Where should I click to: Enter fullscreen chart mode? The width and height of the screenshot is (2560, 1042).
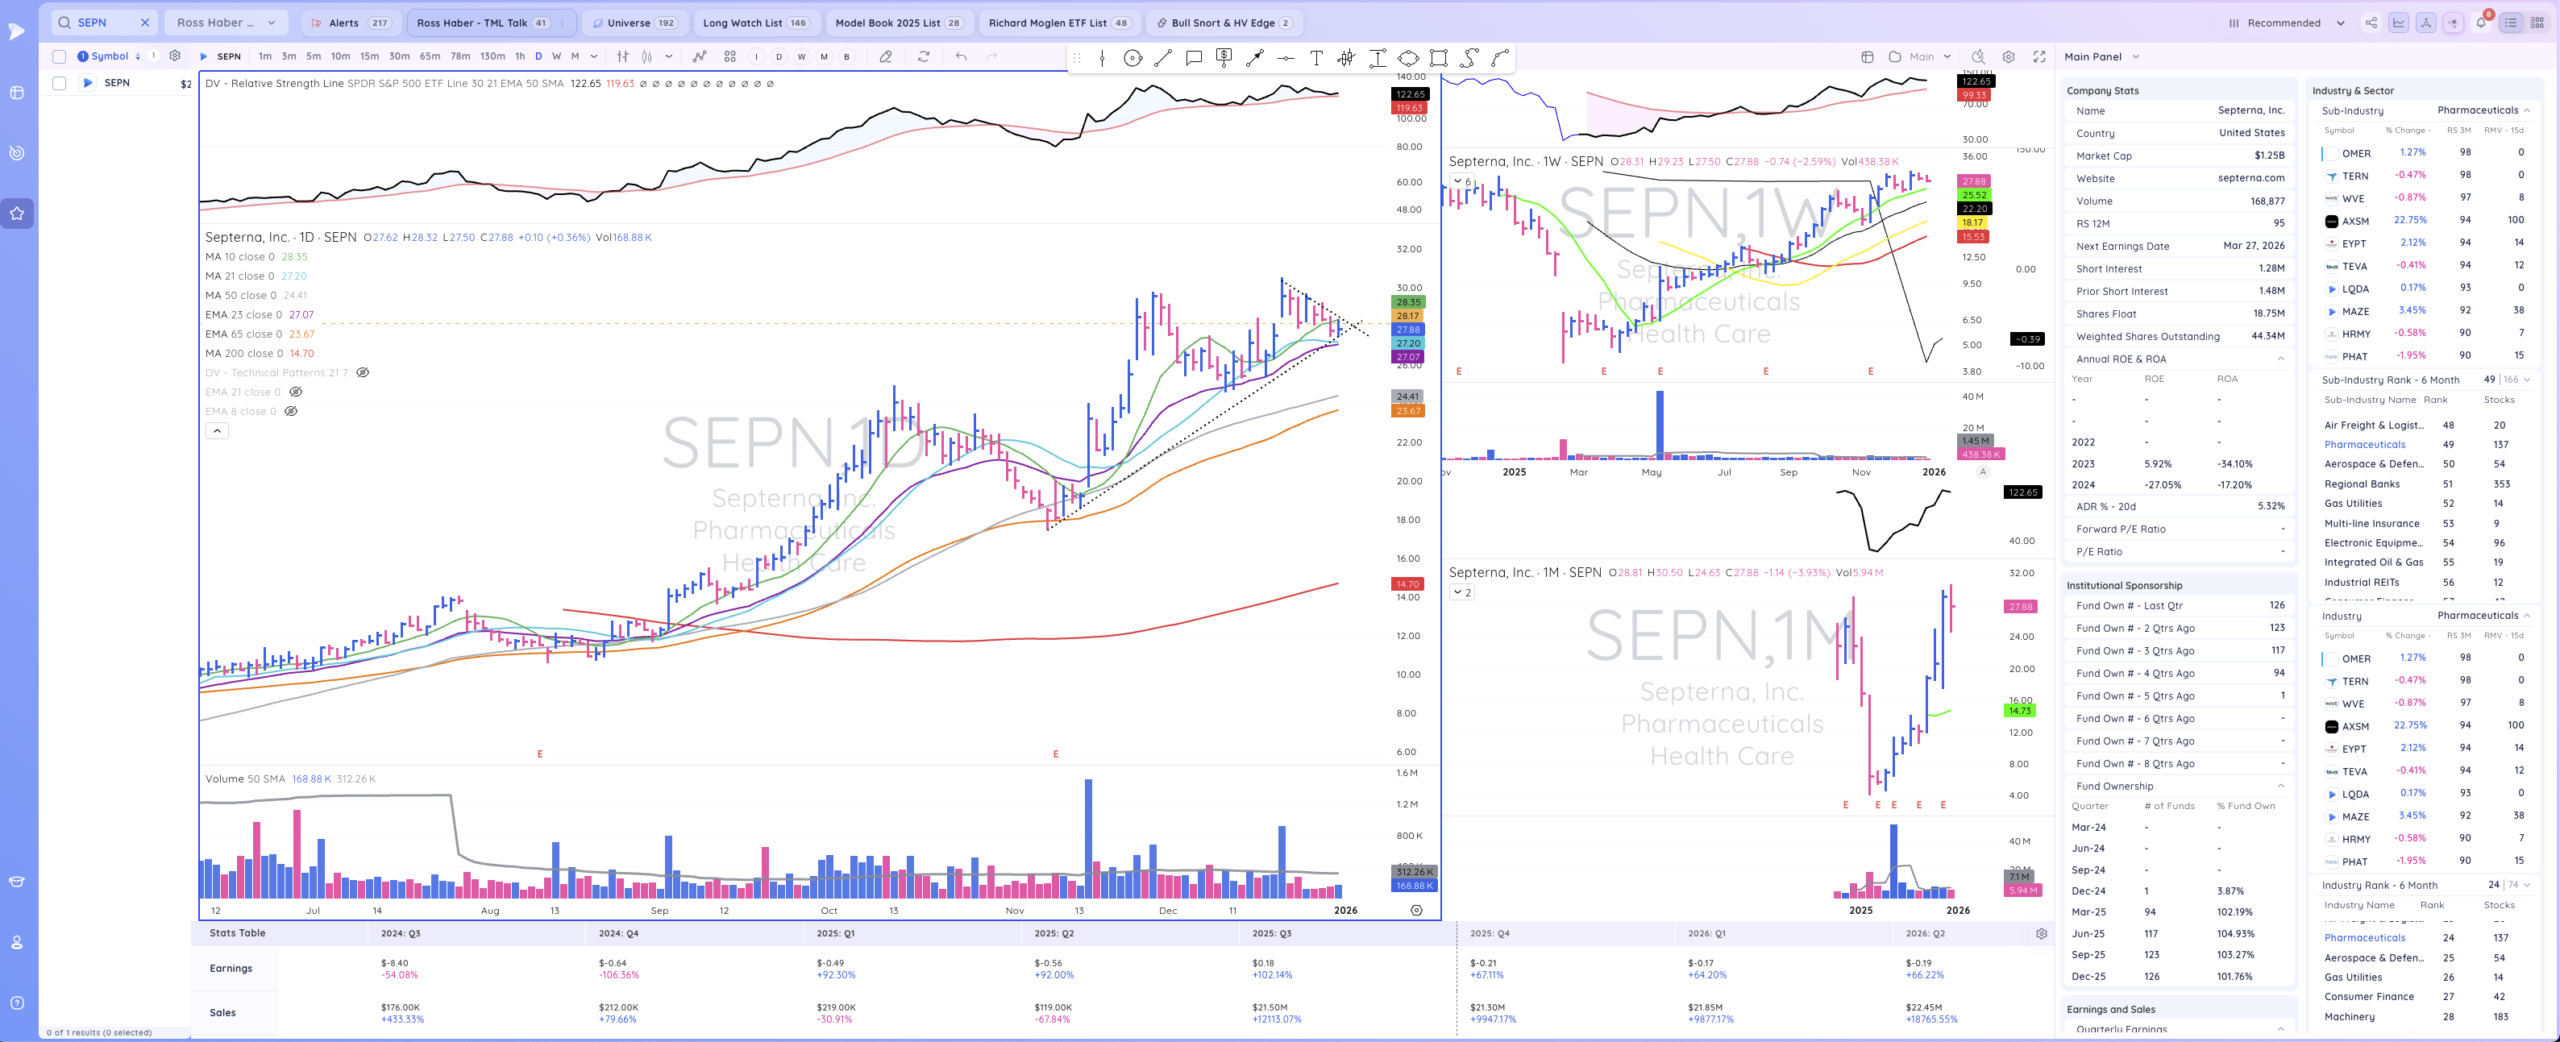2039,57
